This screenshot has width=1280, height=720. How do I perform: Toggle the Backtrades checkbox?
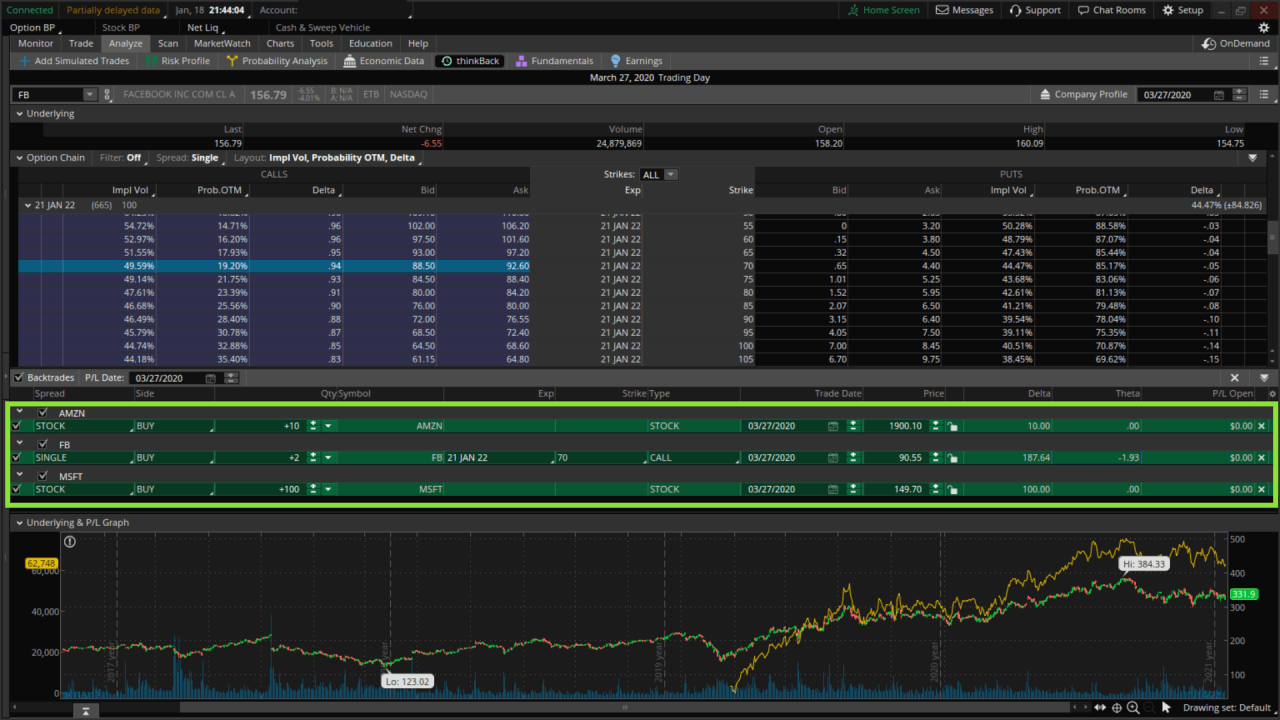18,377
